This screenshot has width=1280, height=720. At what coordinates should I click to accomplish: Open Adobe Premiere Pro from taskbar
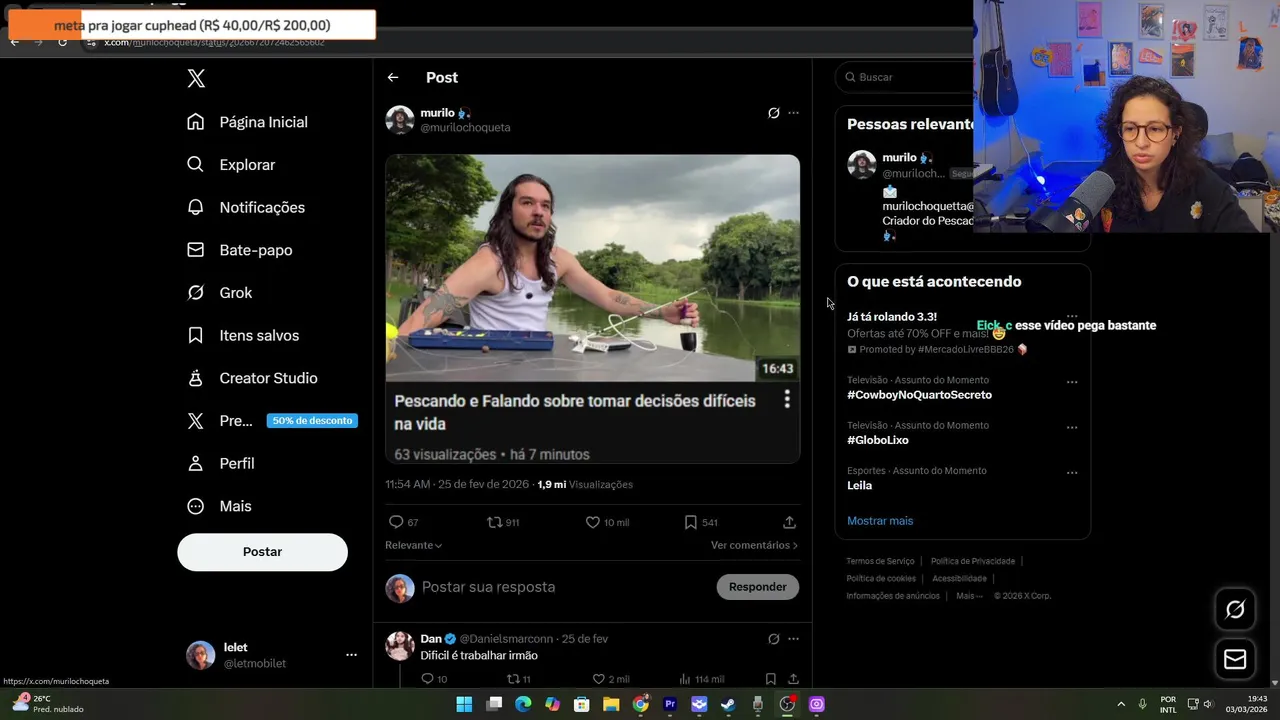click(x=670, y=704)
